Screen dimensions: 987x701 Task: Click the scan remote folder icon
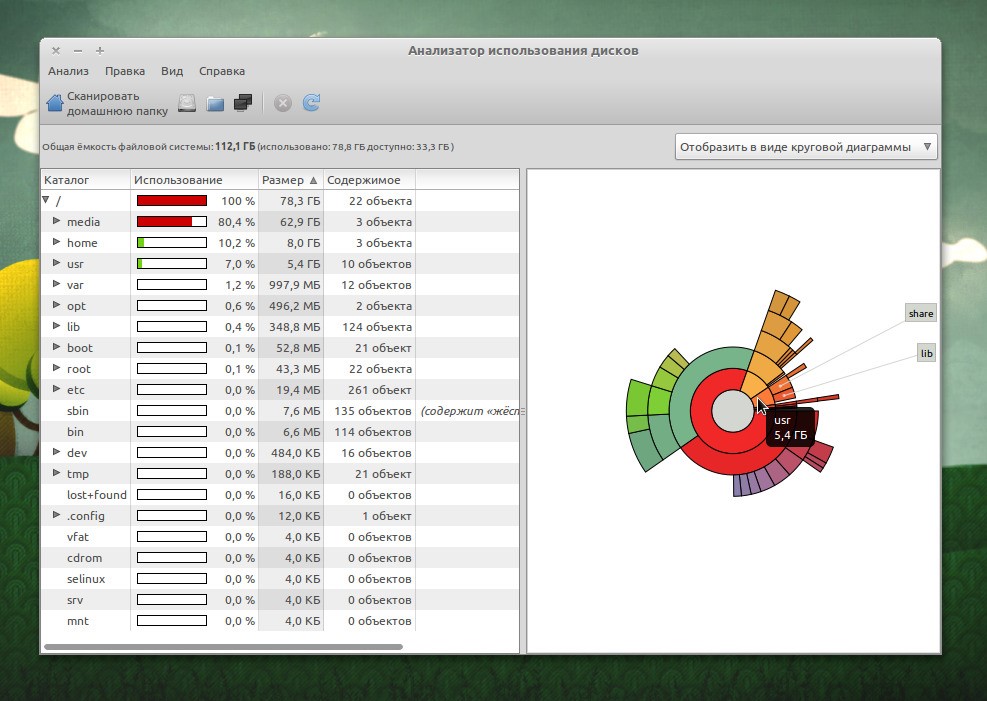tap(242, 102)
